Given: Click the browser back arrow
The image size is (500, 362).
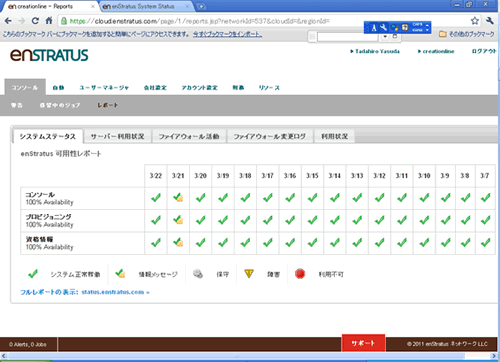Looking at the screenshot, I should [8, 21].
